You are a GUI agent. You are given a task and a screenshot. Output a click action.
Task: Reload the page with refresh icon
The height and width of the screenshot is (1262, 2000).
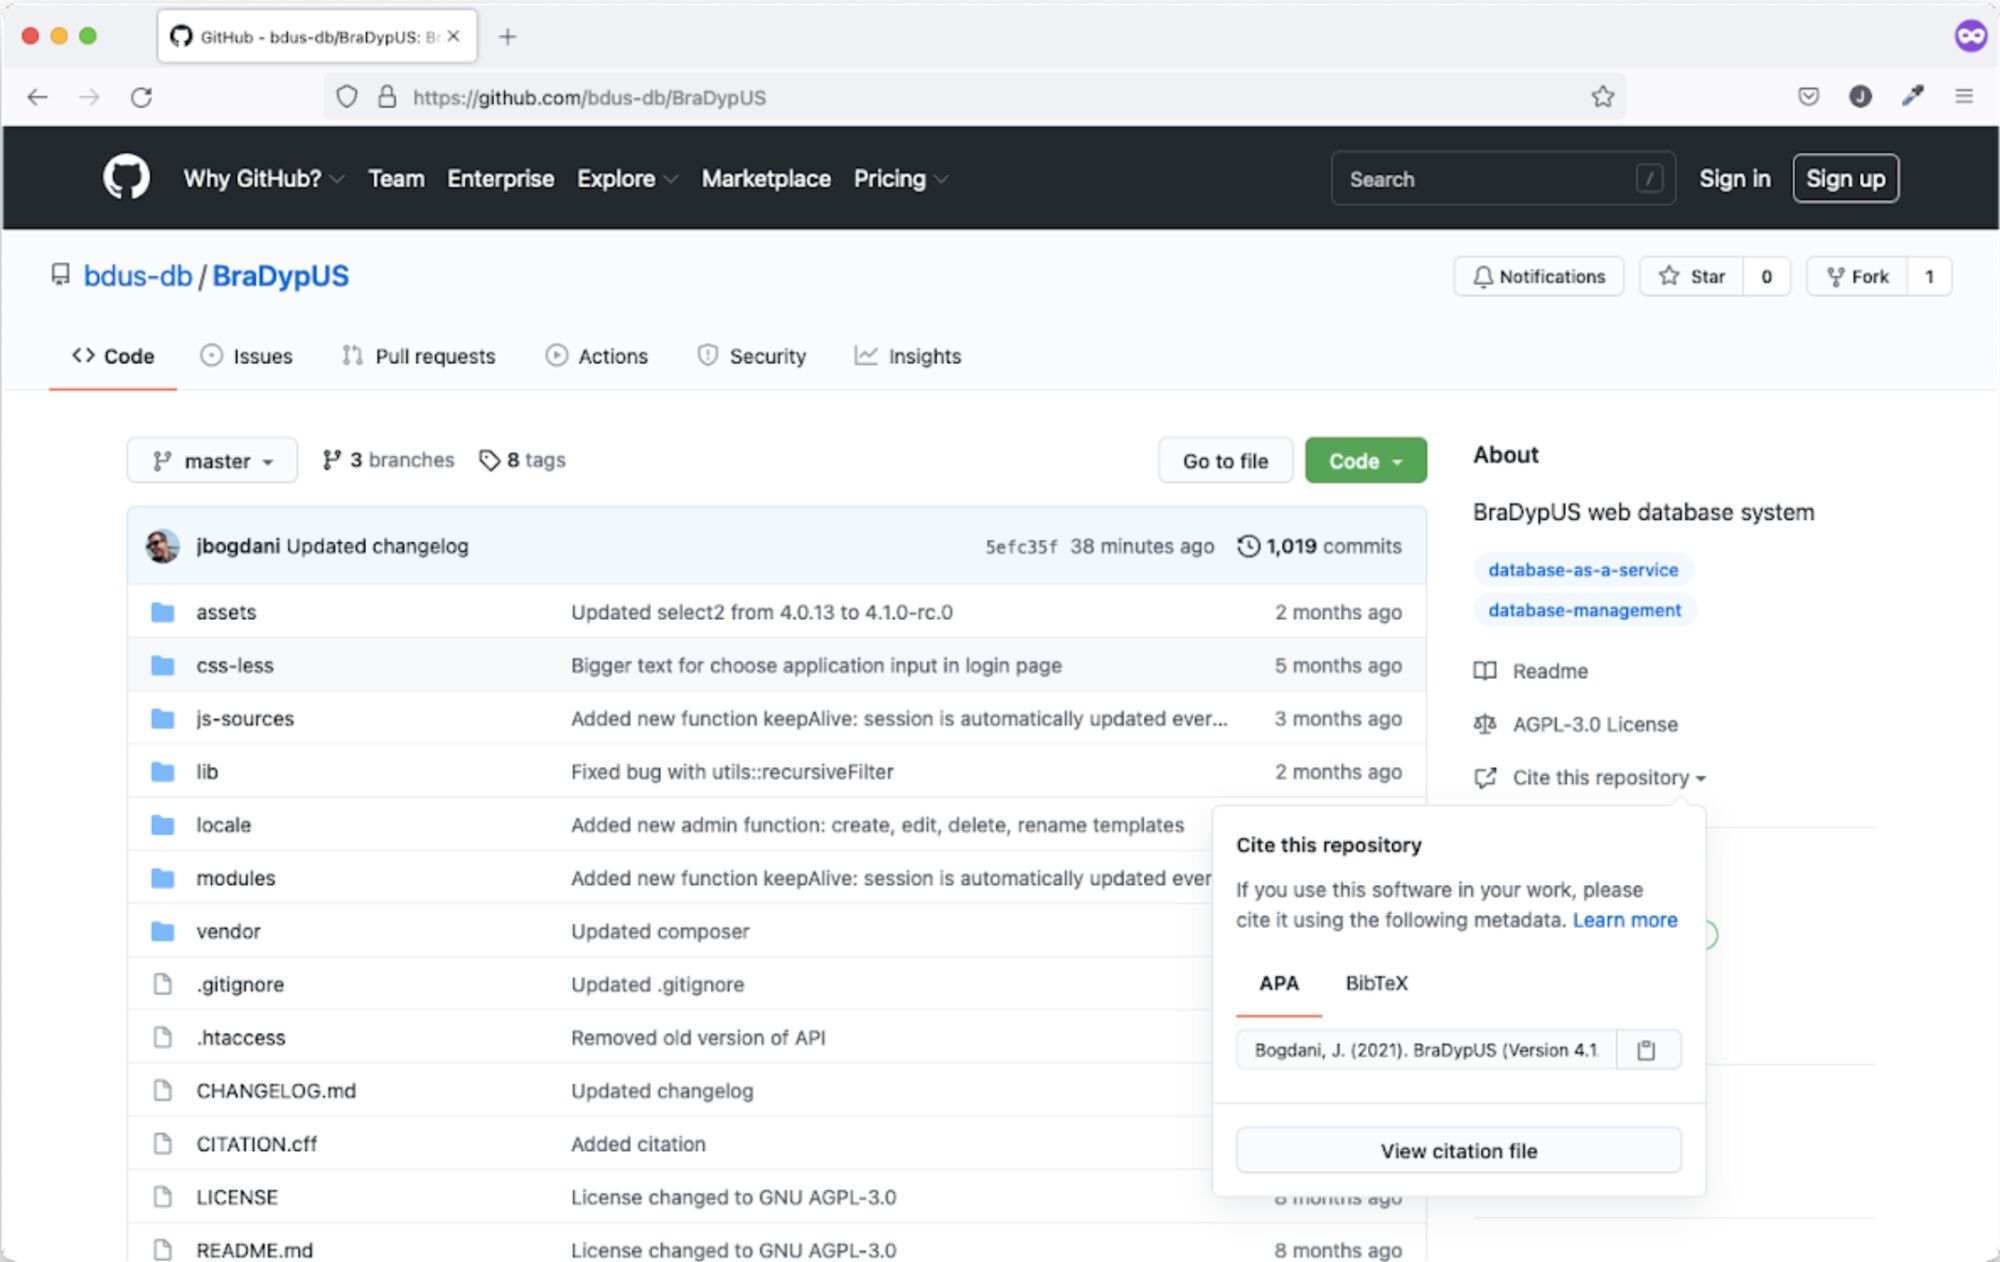pos(141,97)
